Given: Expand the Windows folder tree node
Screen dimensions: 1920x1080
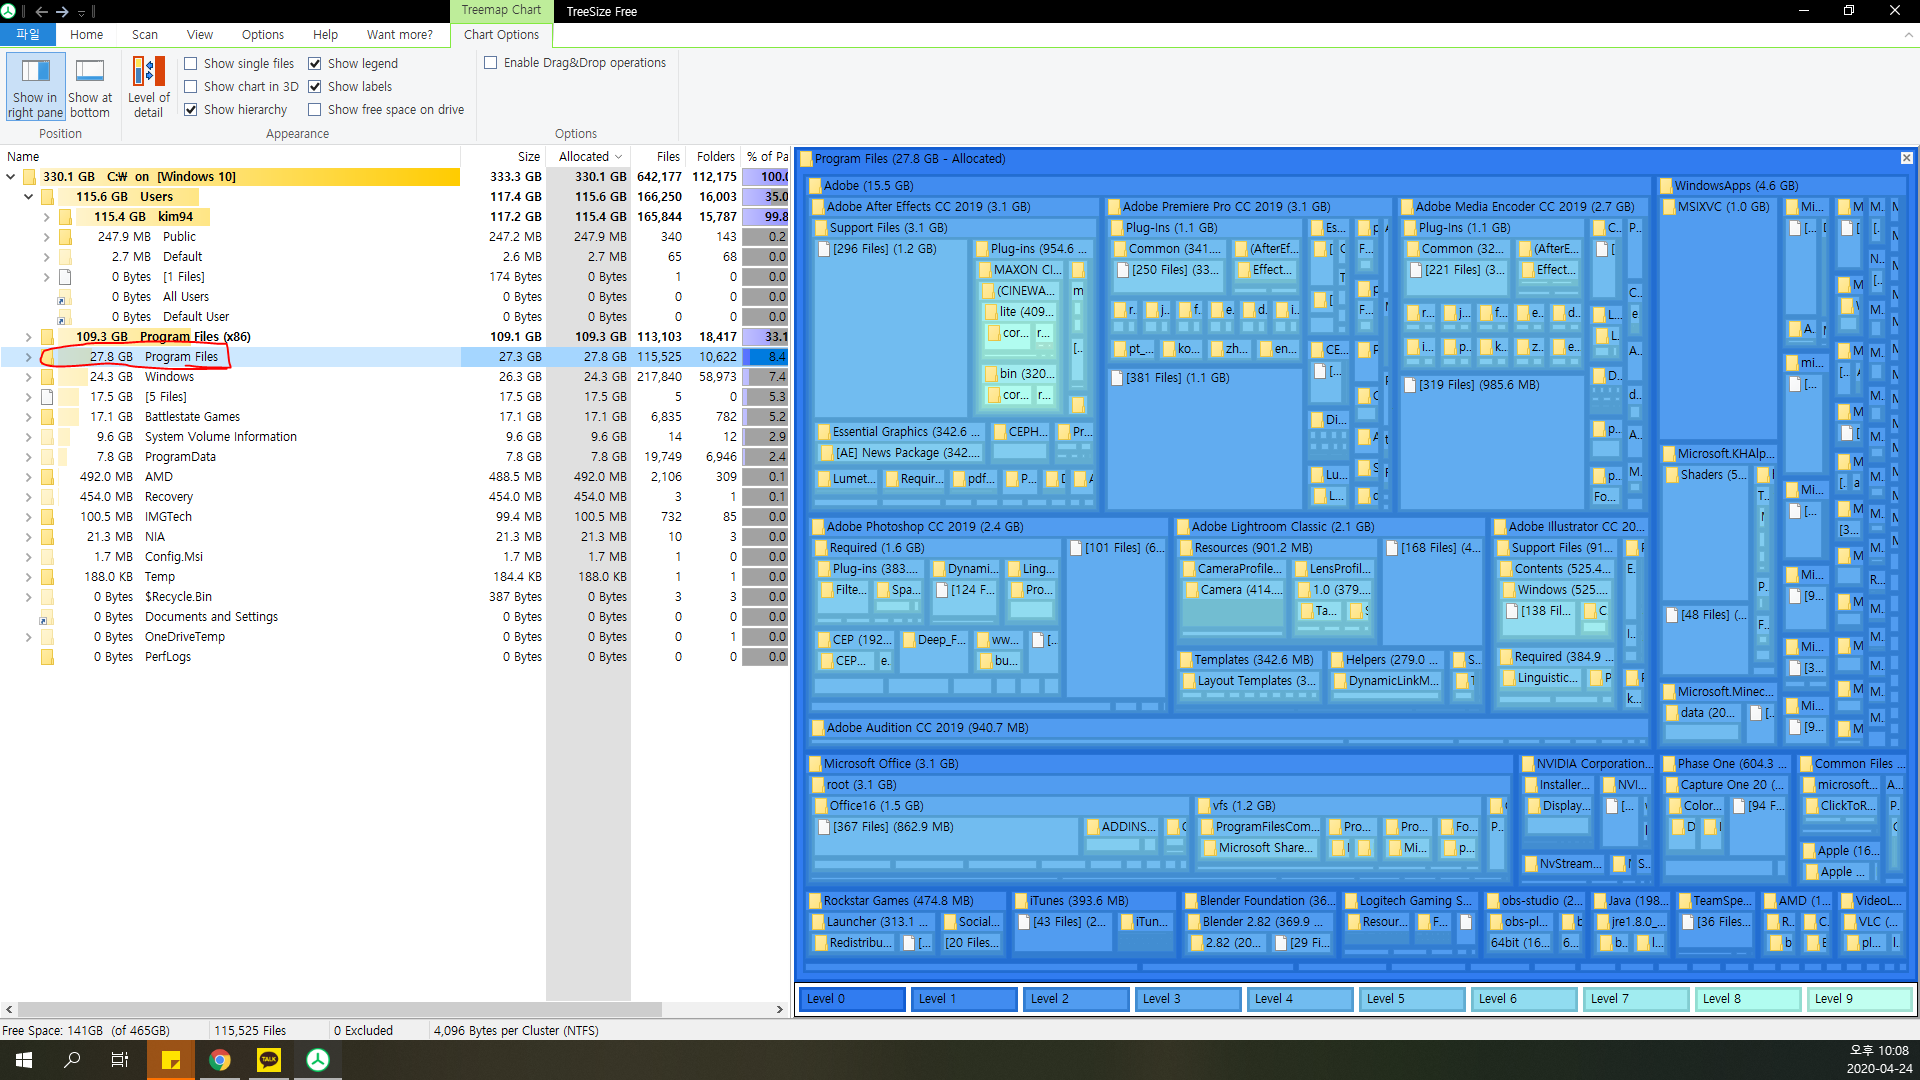Looking at the screenshot, I should pos(28,377).
